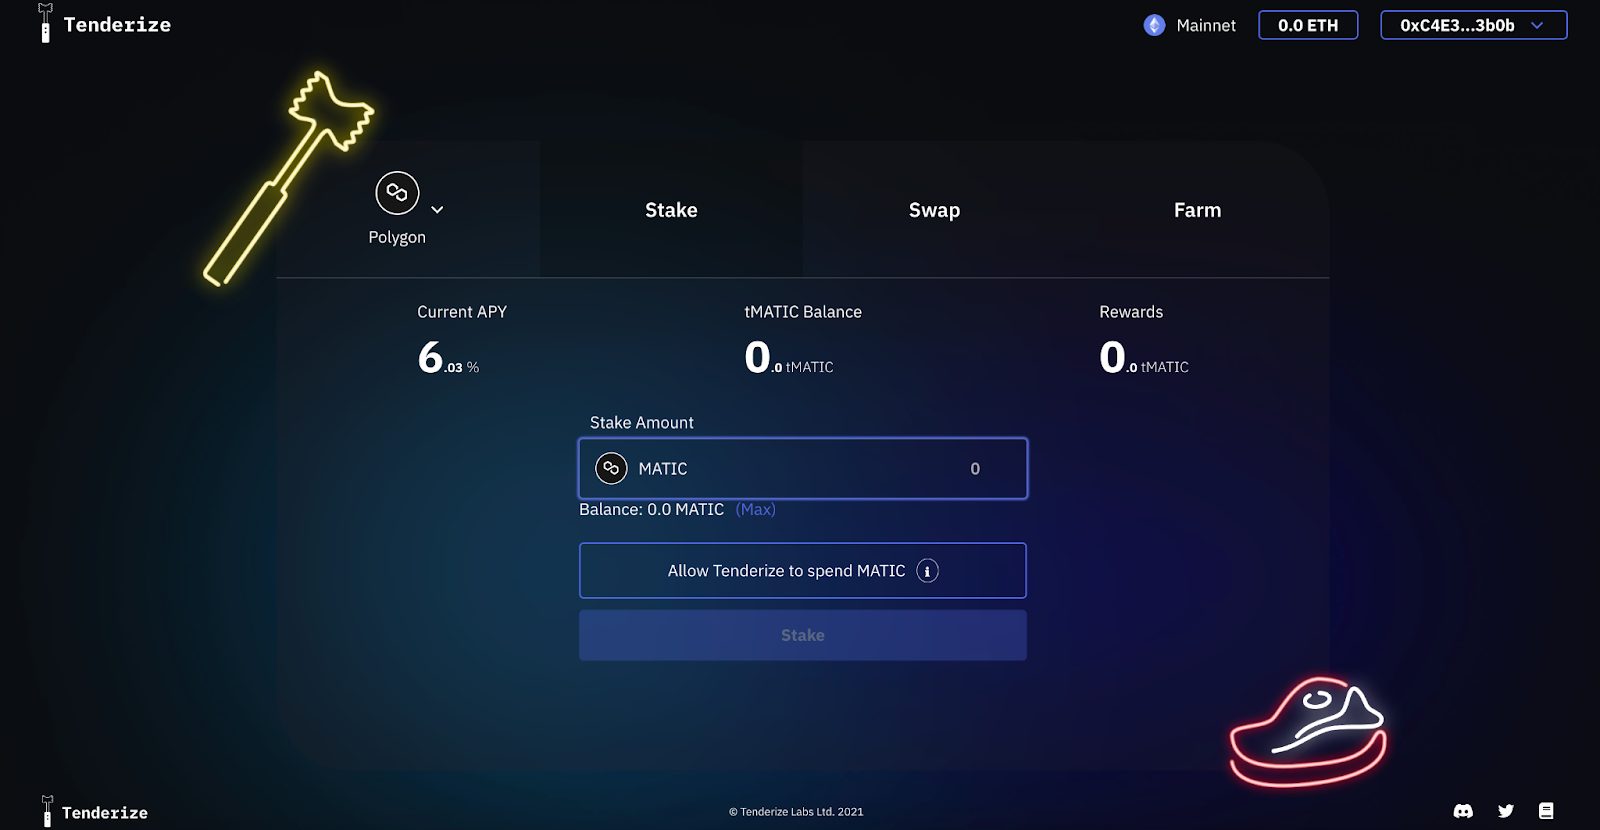
Task: Focus the Stake Amount input field
Action: [x=803, y=468]
